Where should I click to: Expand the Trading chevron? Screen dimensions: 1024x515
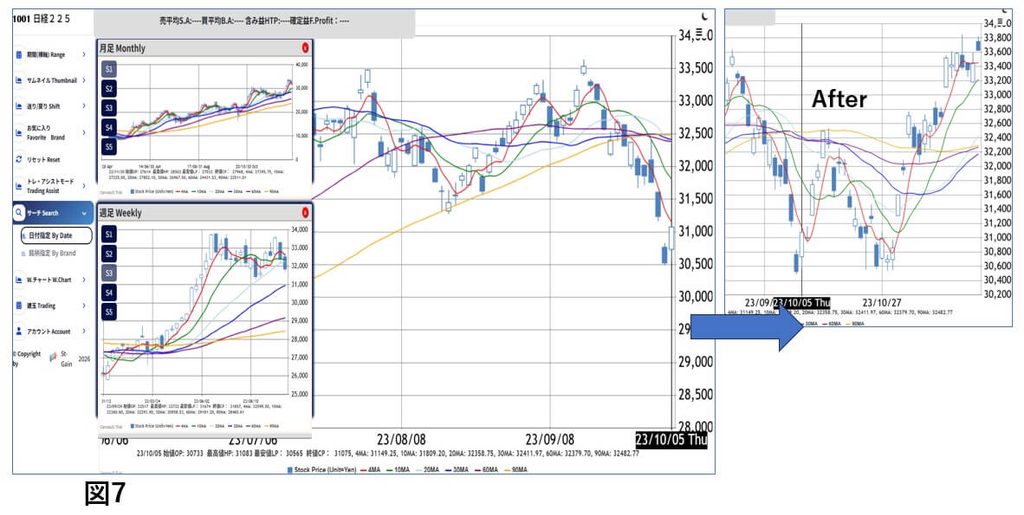[84, 305]
